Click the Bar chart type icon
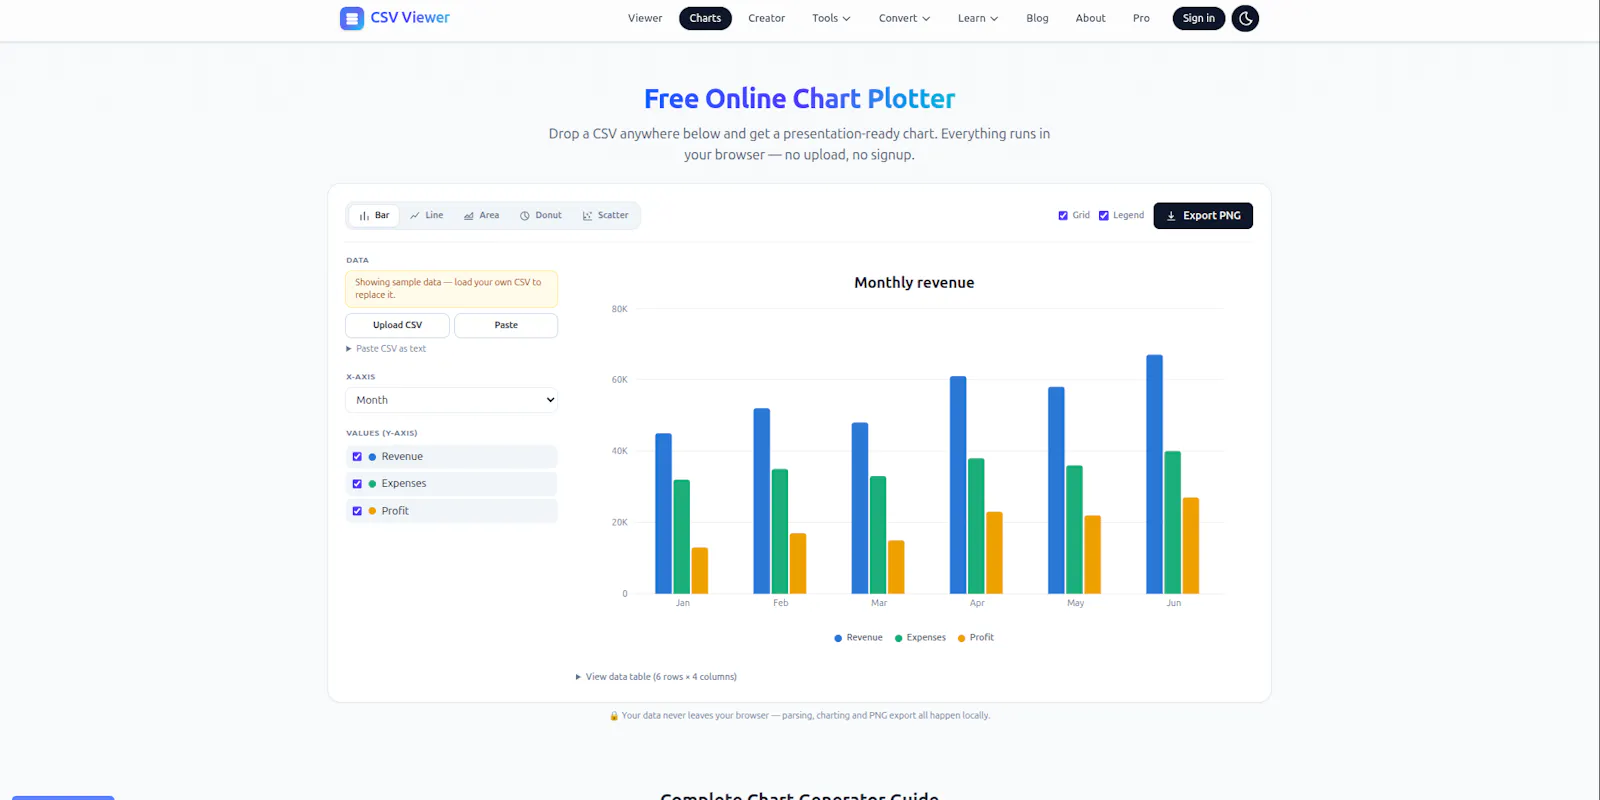This screenshot has width=1600, height=800. click(x=364, y=216)
